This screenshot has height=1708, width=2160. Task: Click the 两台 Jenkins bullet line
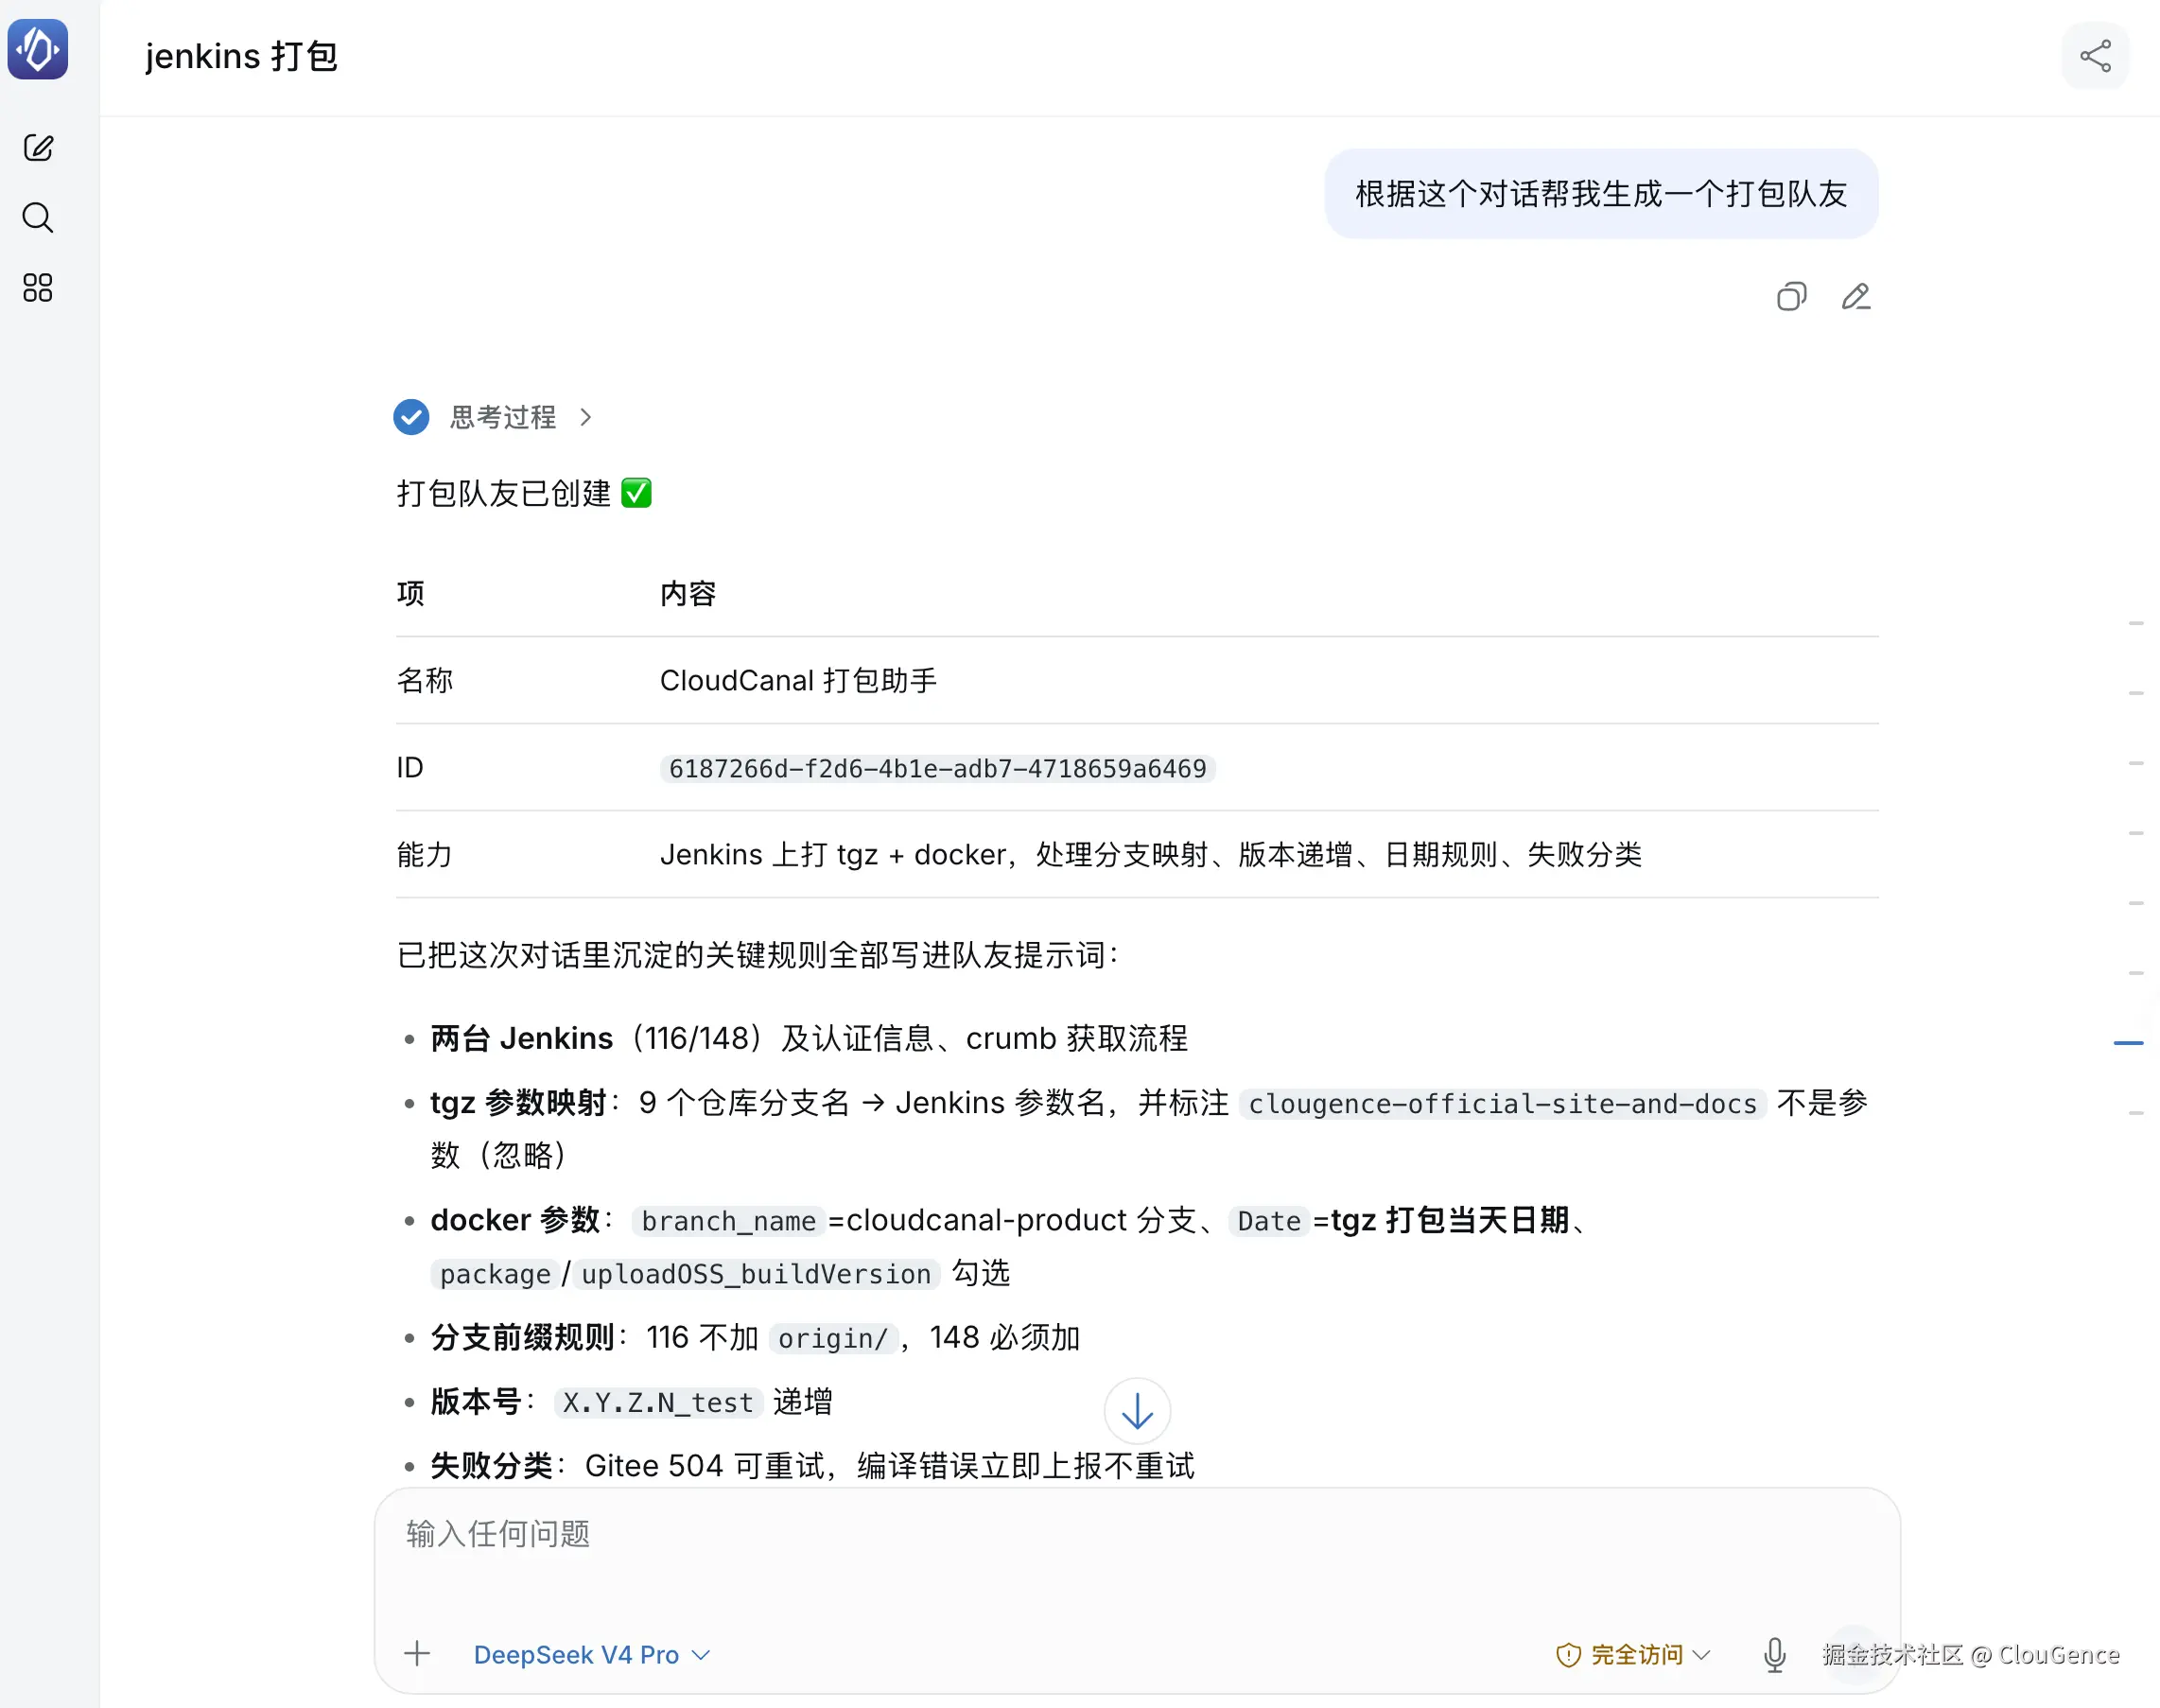(809, 1039)
